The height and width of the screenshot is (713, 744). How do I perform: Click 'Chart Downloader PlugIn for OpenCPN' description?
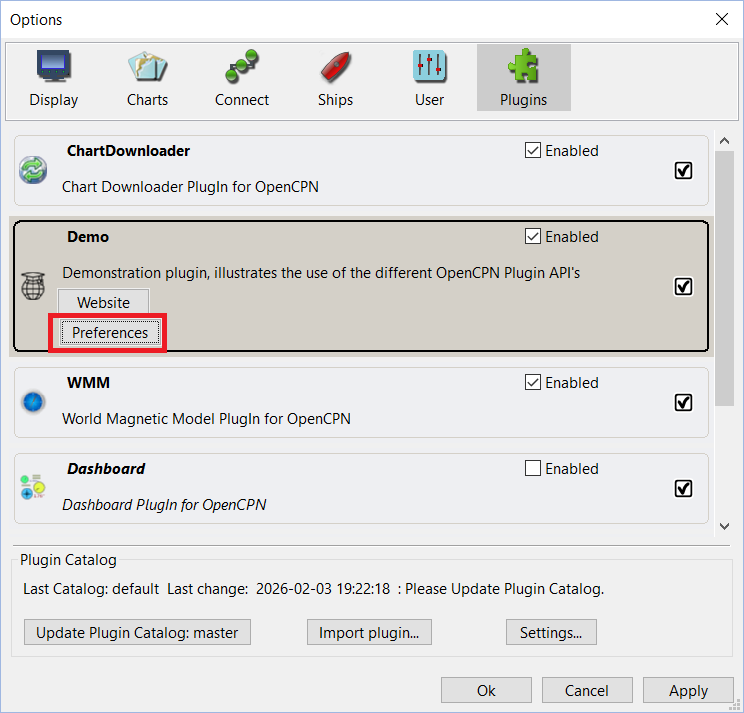click(x=190, y=186)
